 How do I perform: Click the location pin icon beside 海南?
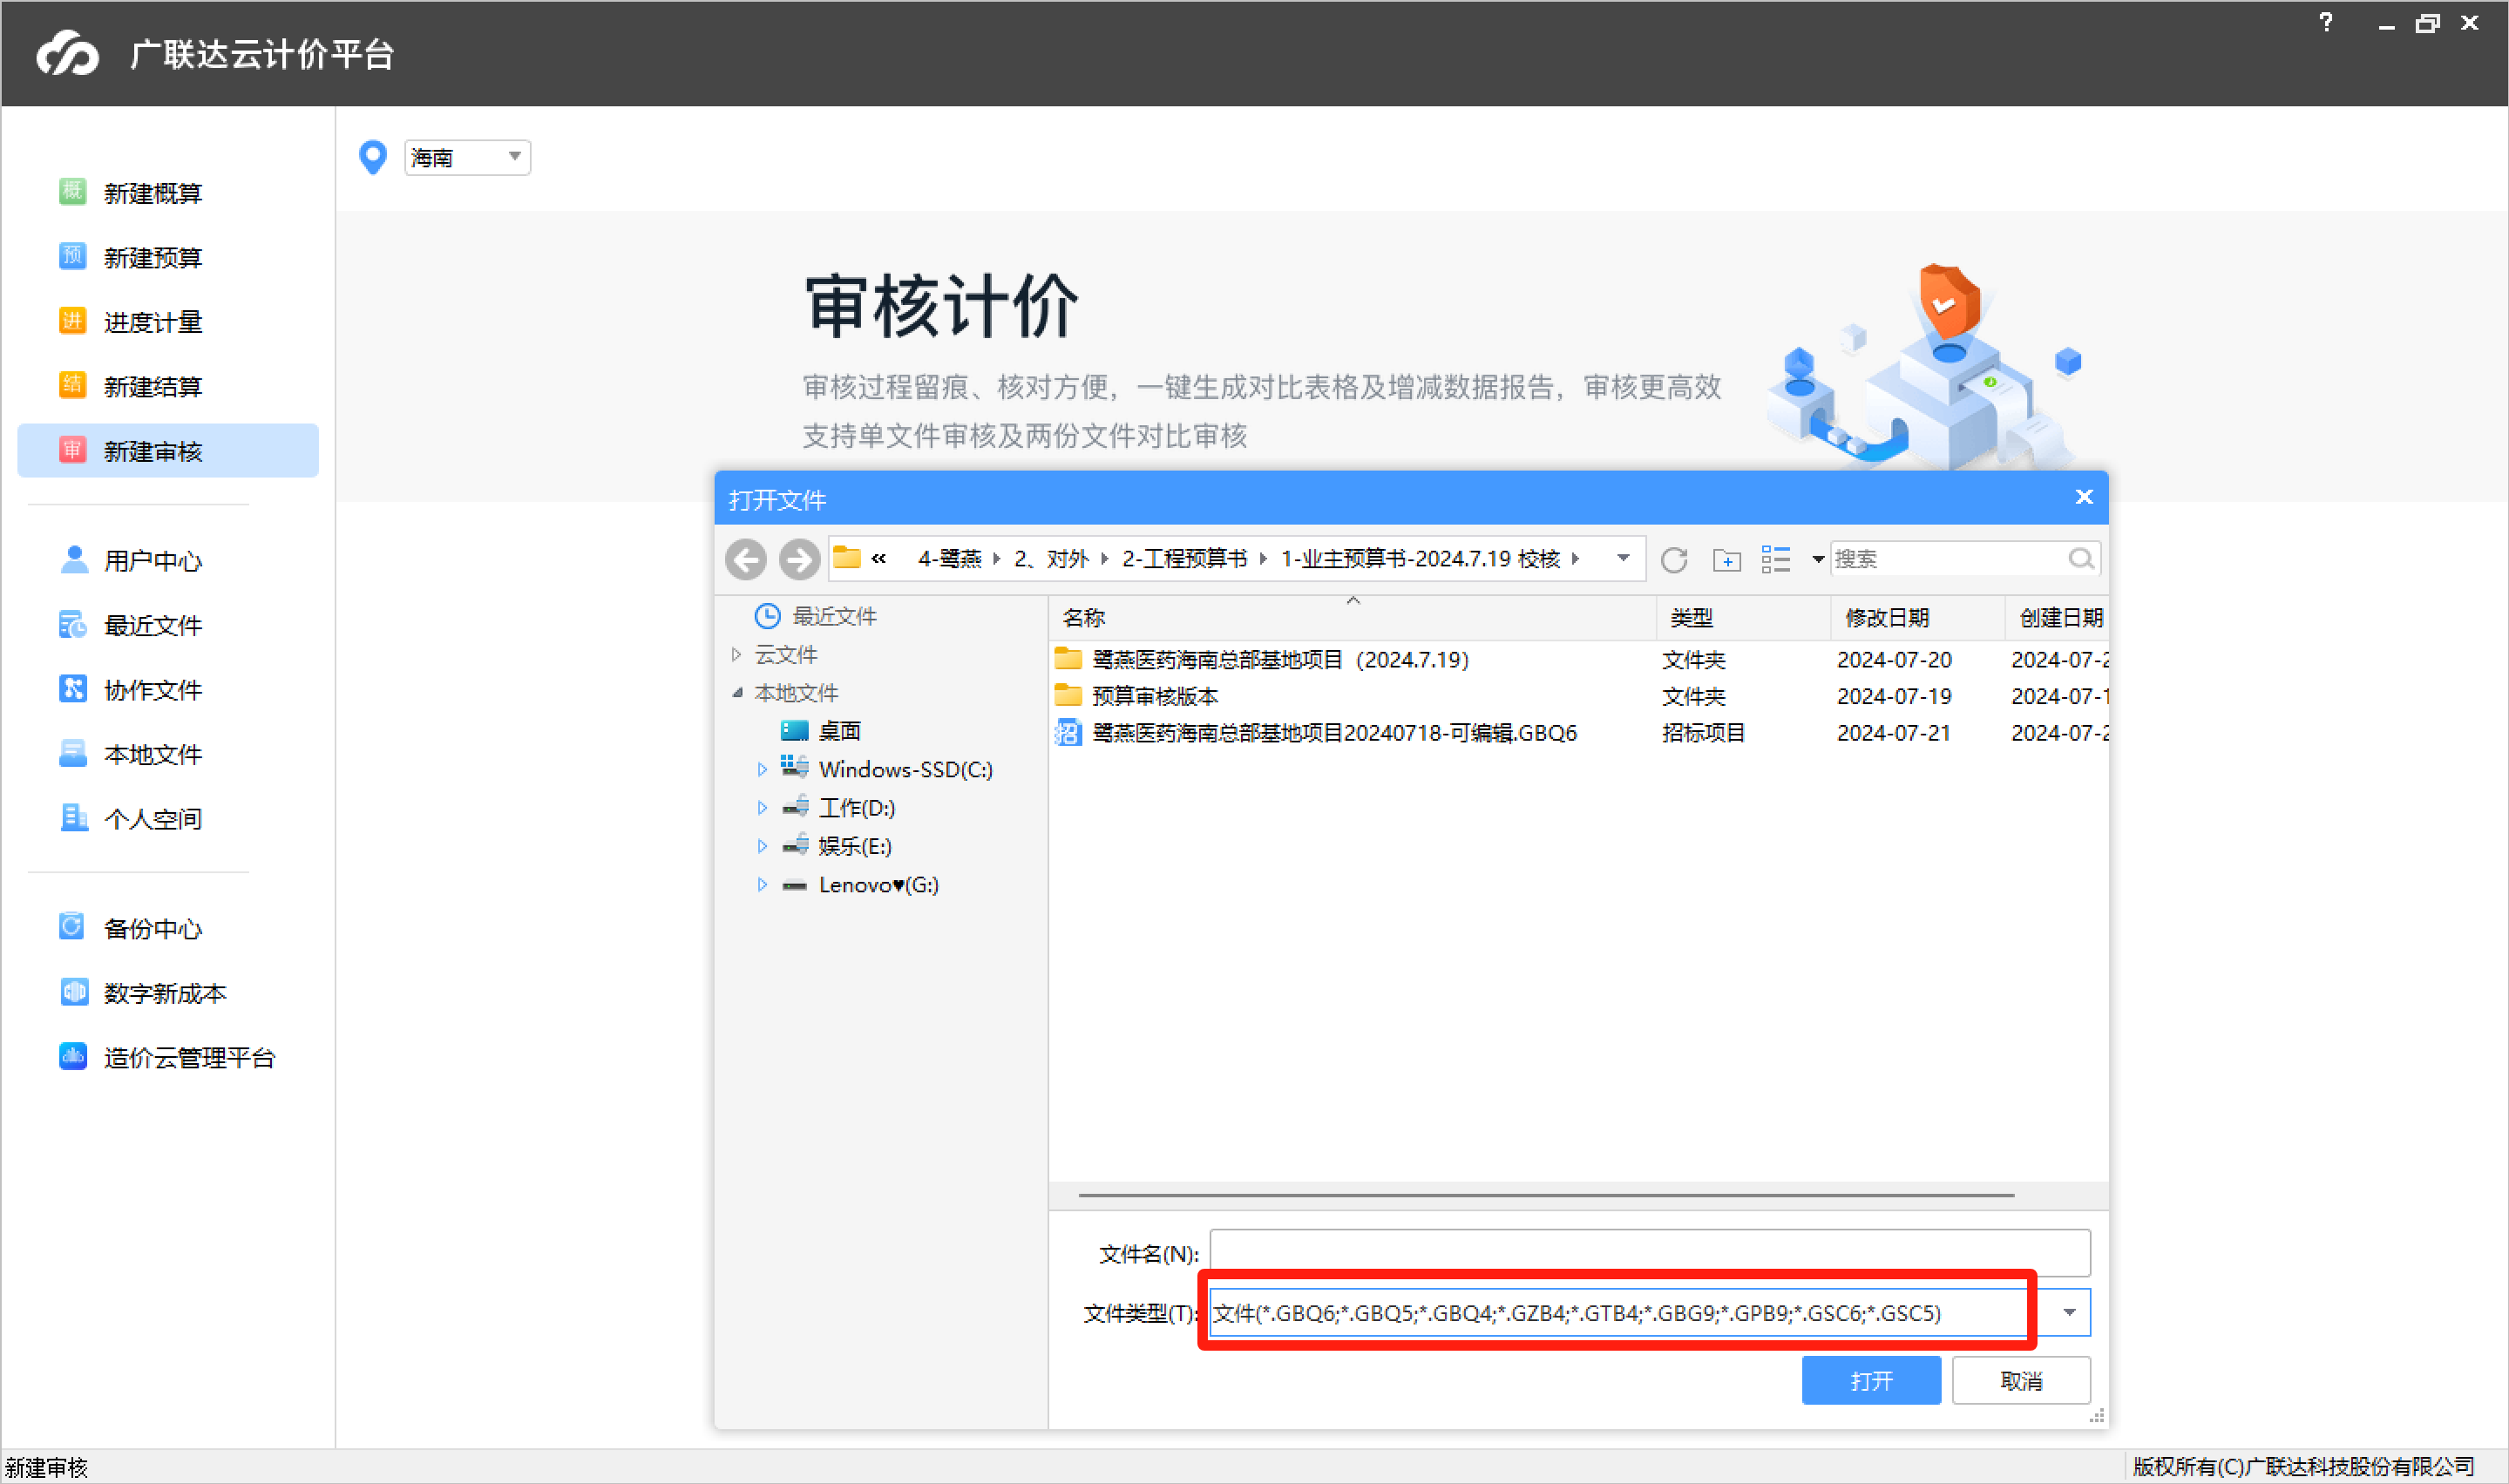tap(373, 157)
